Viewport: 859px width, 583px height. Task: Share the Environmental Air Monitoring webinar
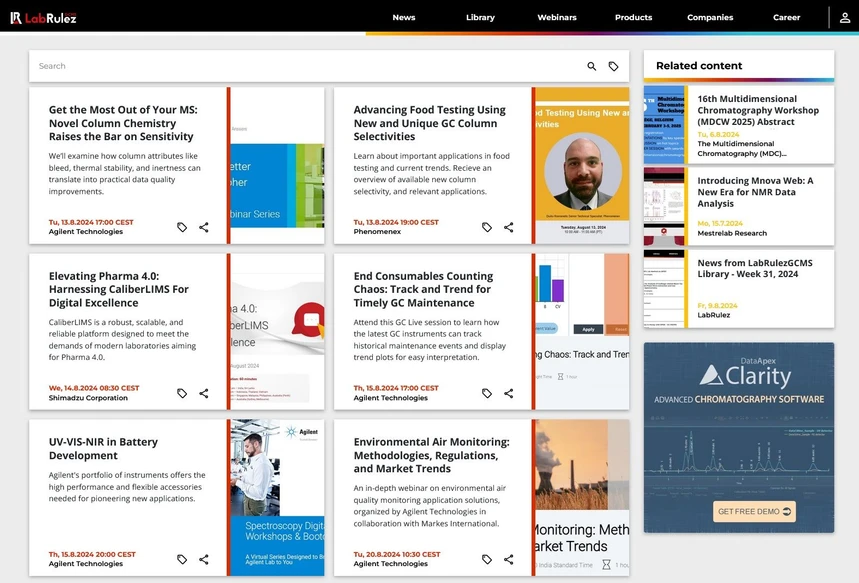[508, 559]
